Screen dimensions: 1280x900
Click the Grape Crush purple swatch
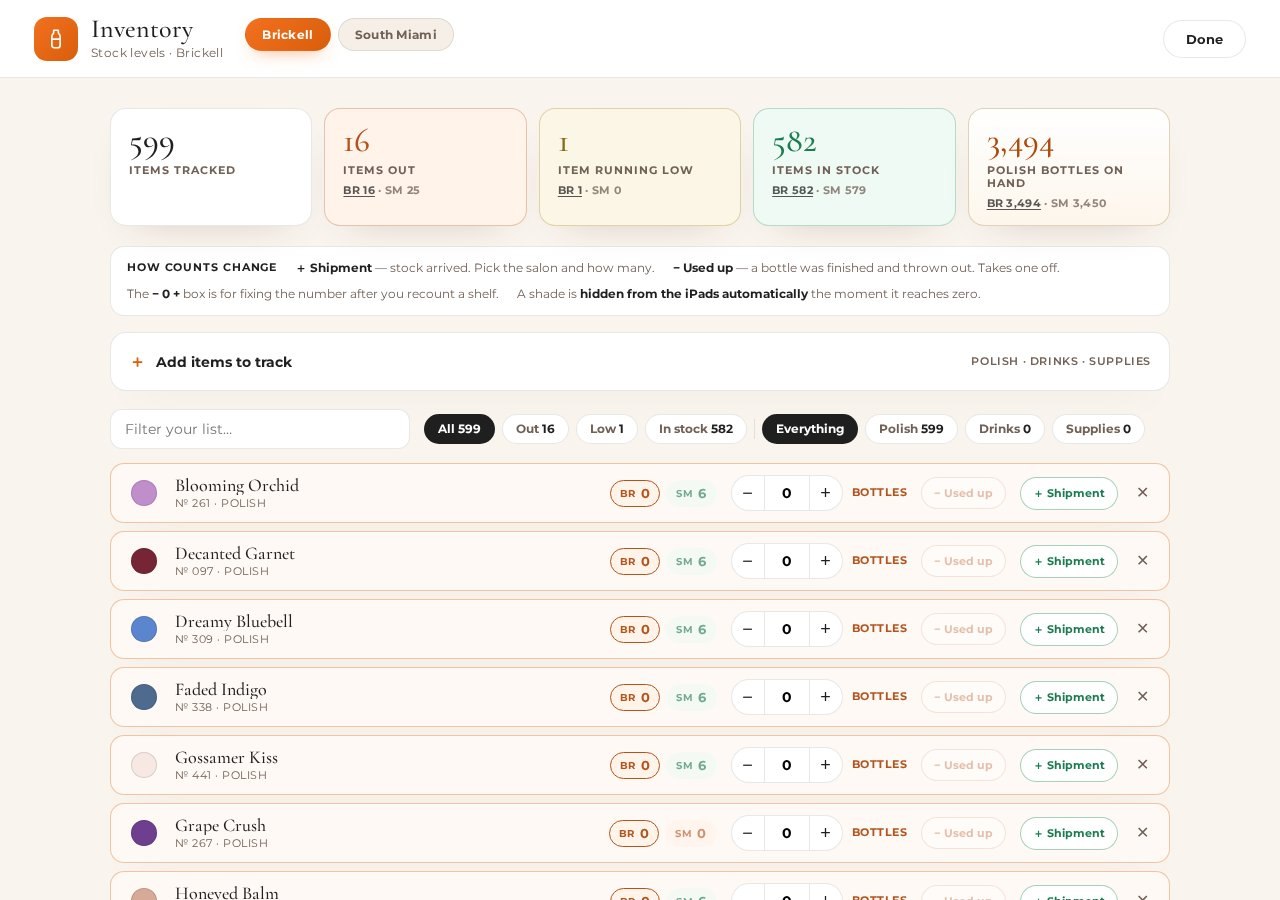coord(144,833)
